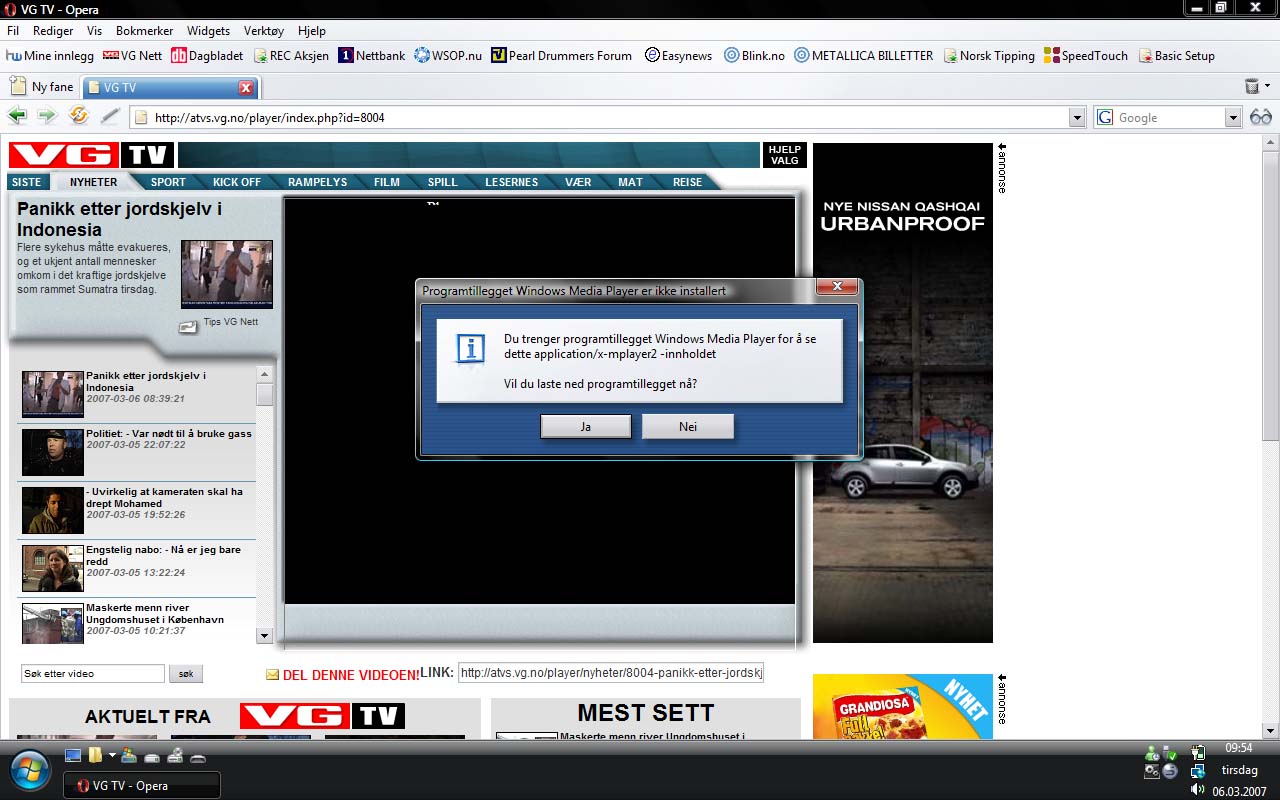Click the volume speaker tray icon

(1197, 790)
